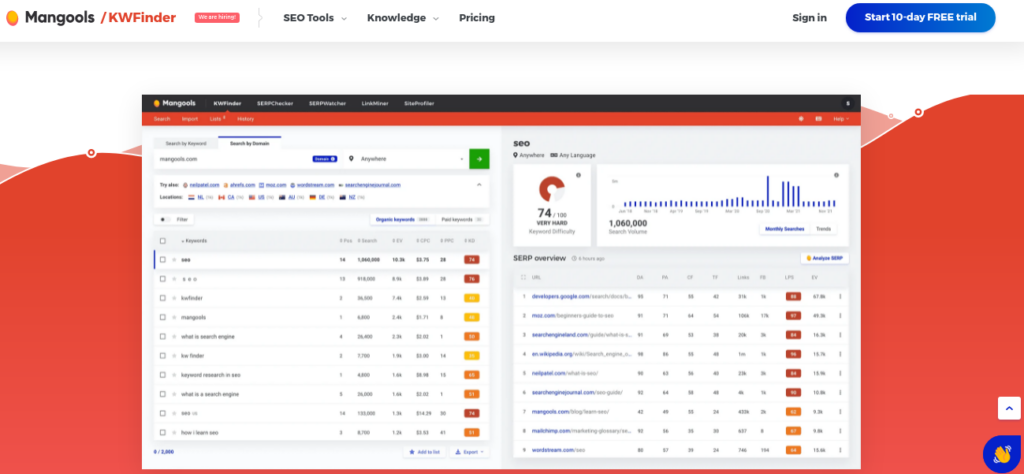The width and height of the screenshot is (1024, 474).
Task: Click the green arrow search button
Action: (479, 159)
